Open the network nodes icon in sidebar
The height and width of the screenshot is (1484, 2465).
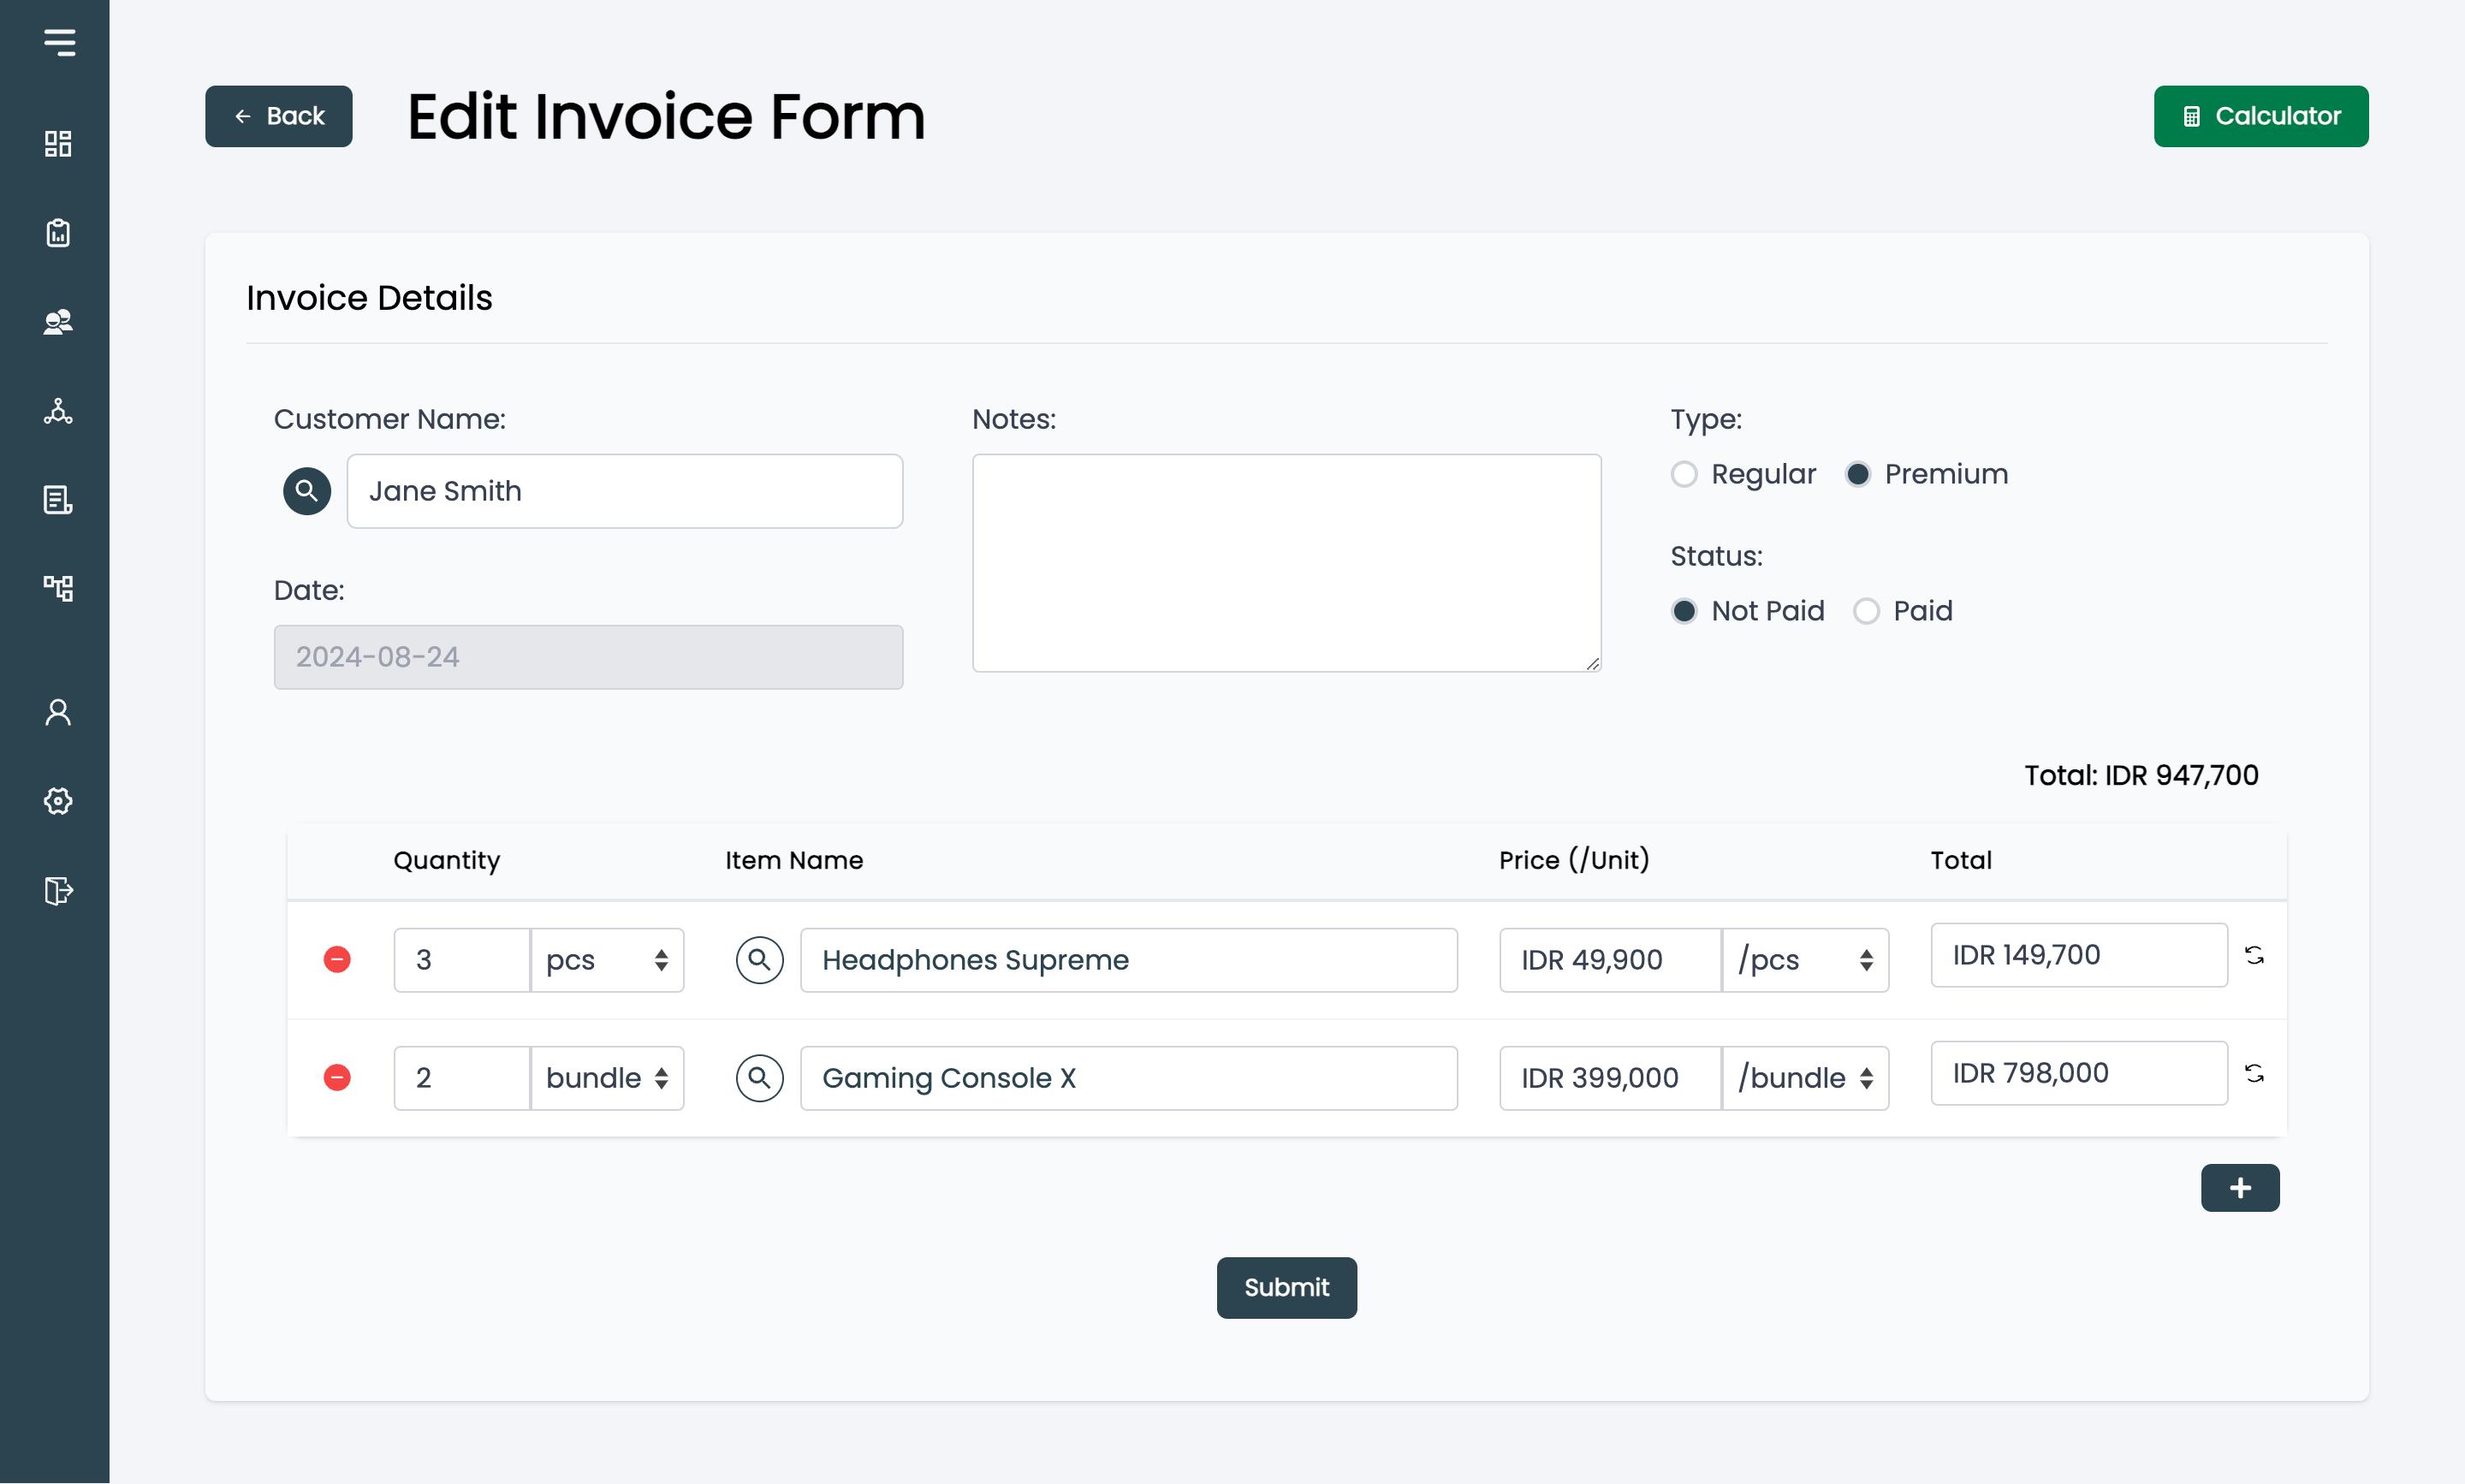coord(58,411)
